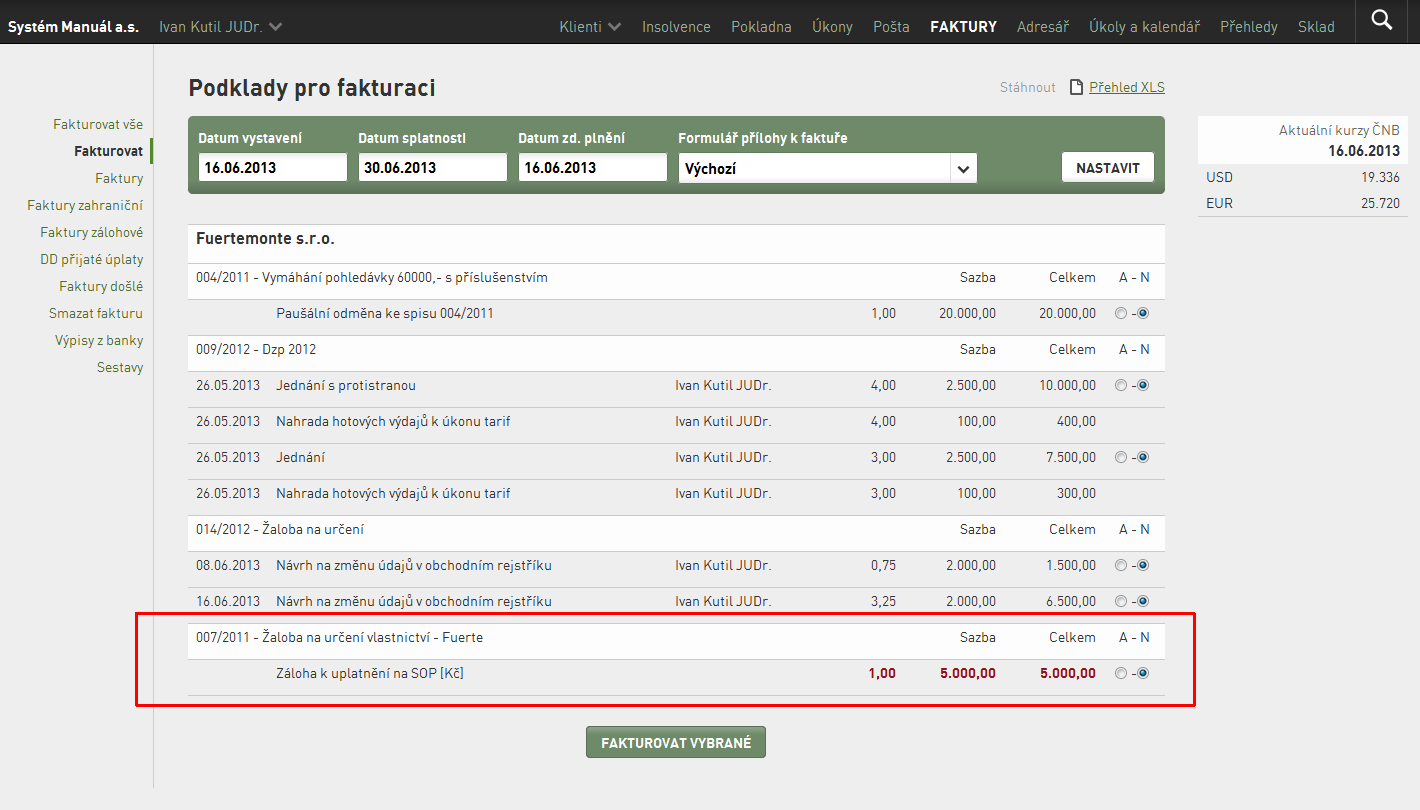This screenshot has width=1420, height=810.
Task: Select A radio for Záloha k uplatnění na SOP
Action: pos(1120,673)
